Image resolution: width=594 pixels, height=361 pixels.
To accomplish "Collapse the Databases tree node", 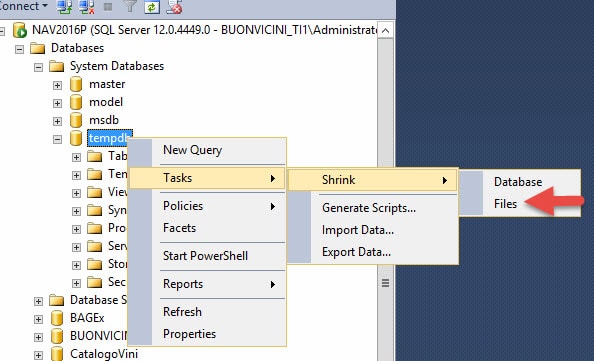I will coord(19,49).
